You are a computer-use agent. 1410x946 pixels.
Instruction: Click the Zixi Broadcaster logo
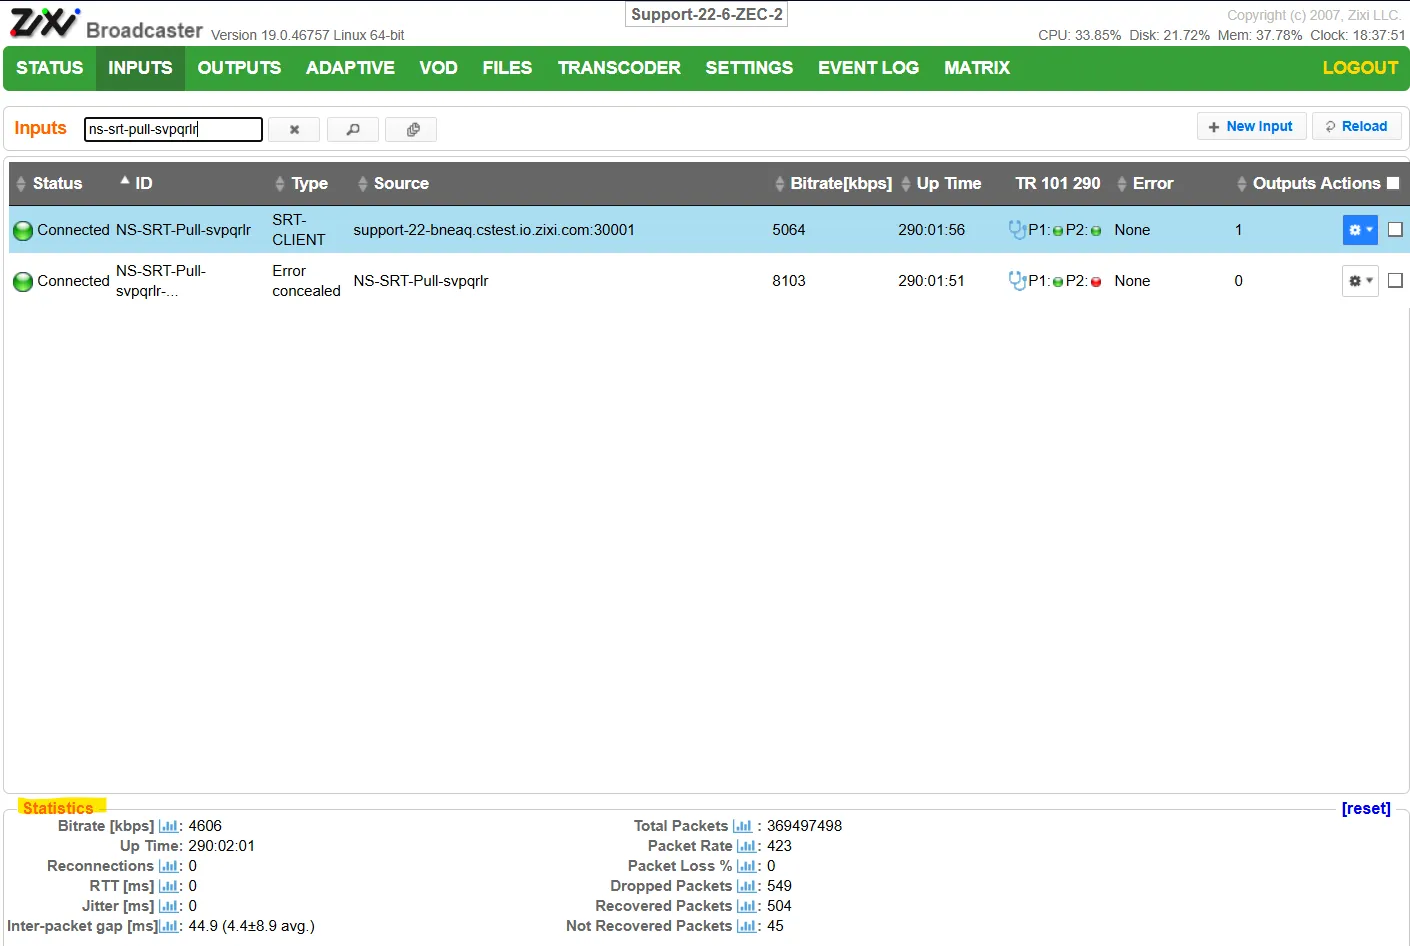(x=106, y=24)
